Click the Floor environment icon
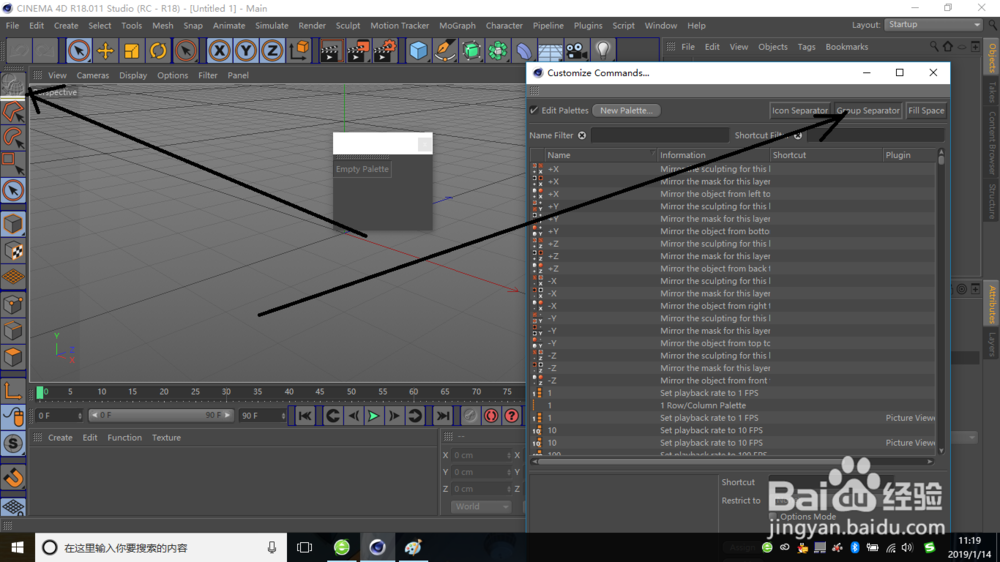1000x562 pixels. tap(550, 50)
